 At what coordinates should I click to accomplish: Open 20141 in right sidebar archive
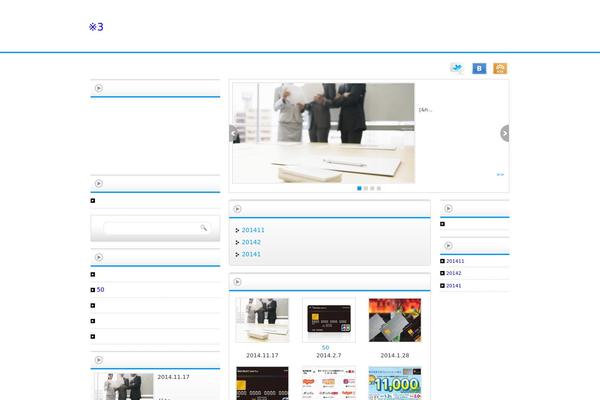tap(453, 286)
